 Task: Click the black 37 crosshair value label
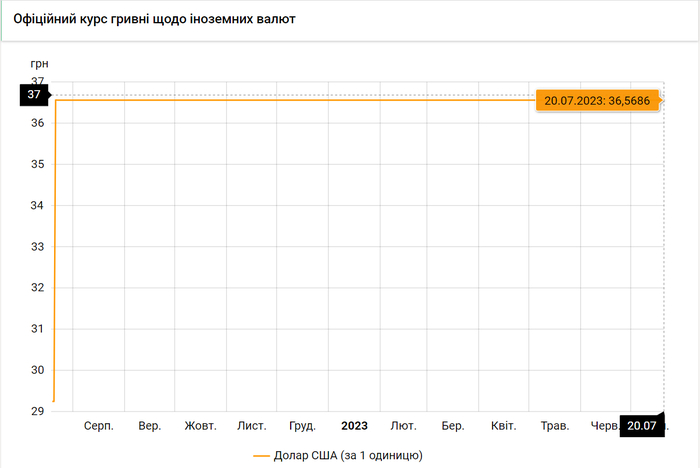click(35, 95)
